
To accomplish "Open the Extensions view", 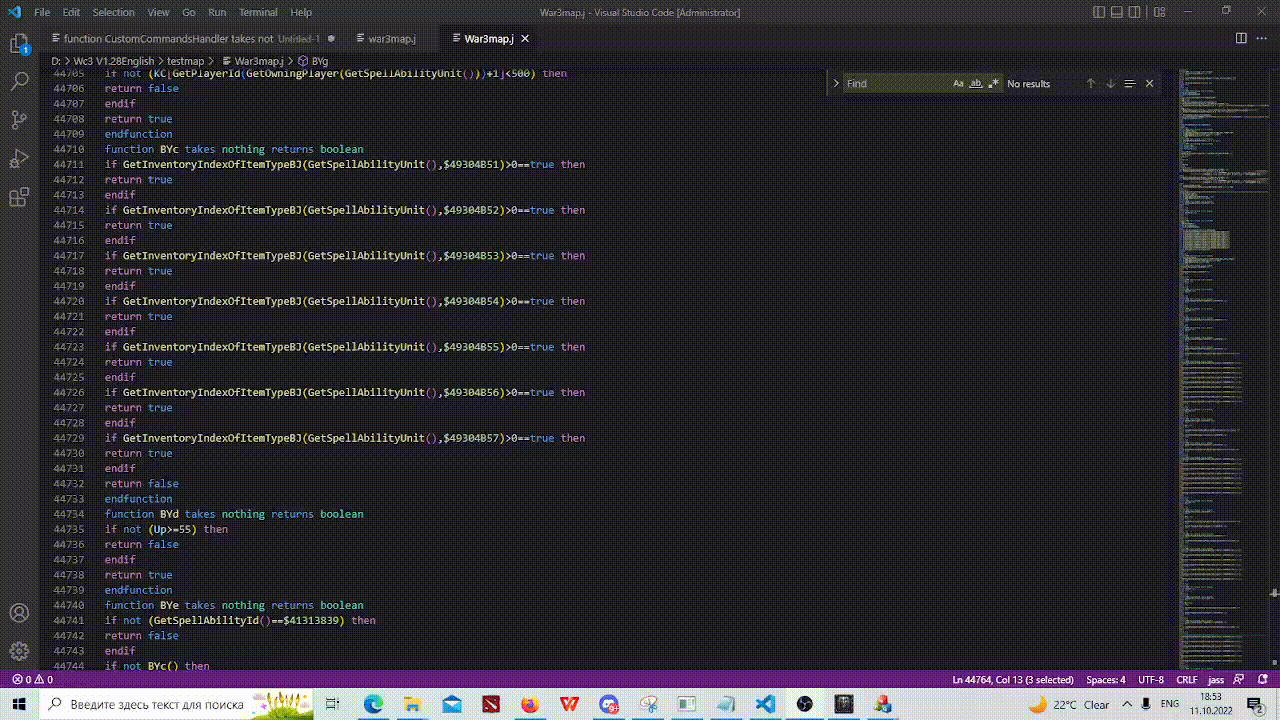I will 19,198.
